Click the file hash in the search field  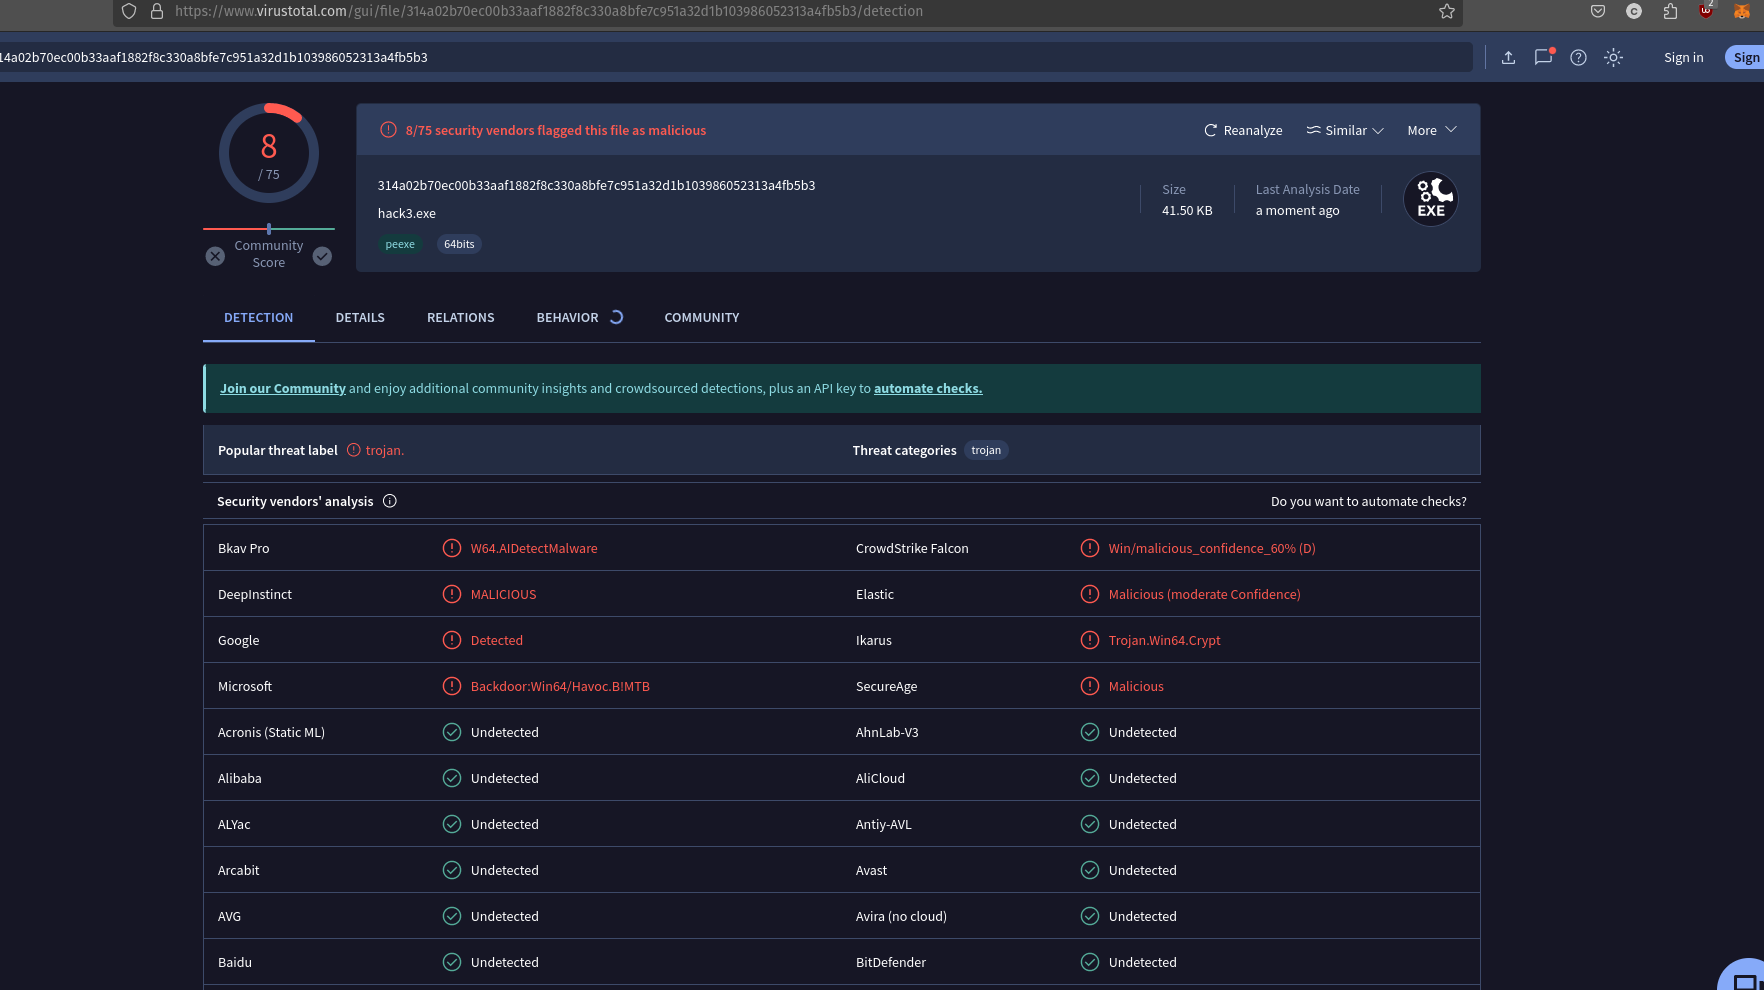pyautogui.click(x=214, y=58)
